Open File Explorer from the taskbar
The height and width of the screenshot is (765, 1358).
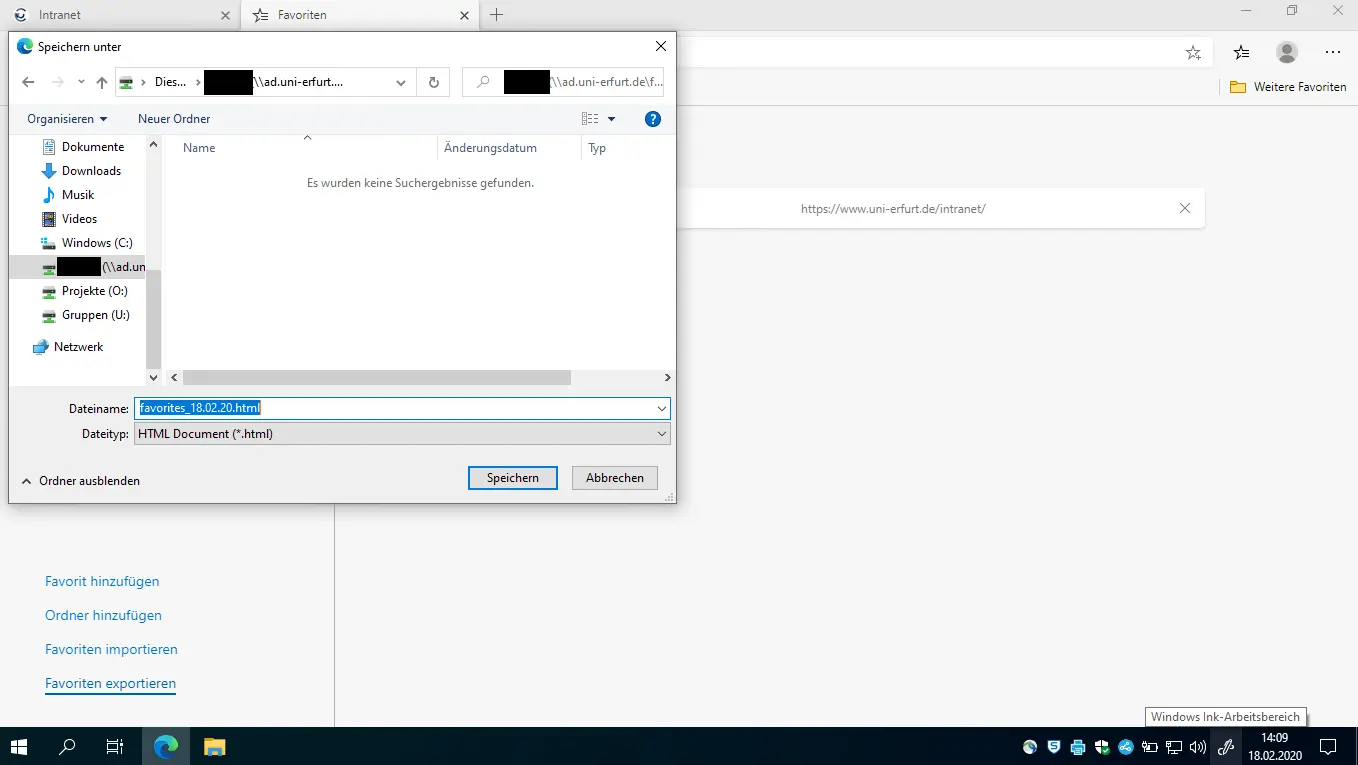[214, 746]
